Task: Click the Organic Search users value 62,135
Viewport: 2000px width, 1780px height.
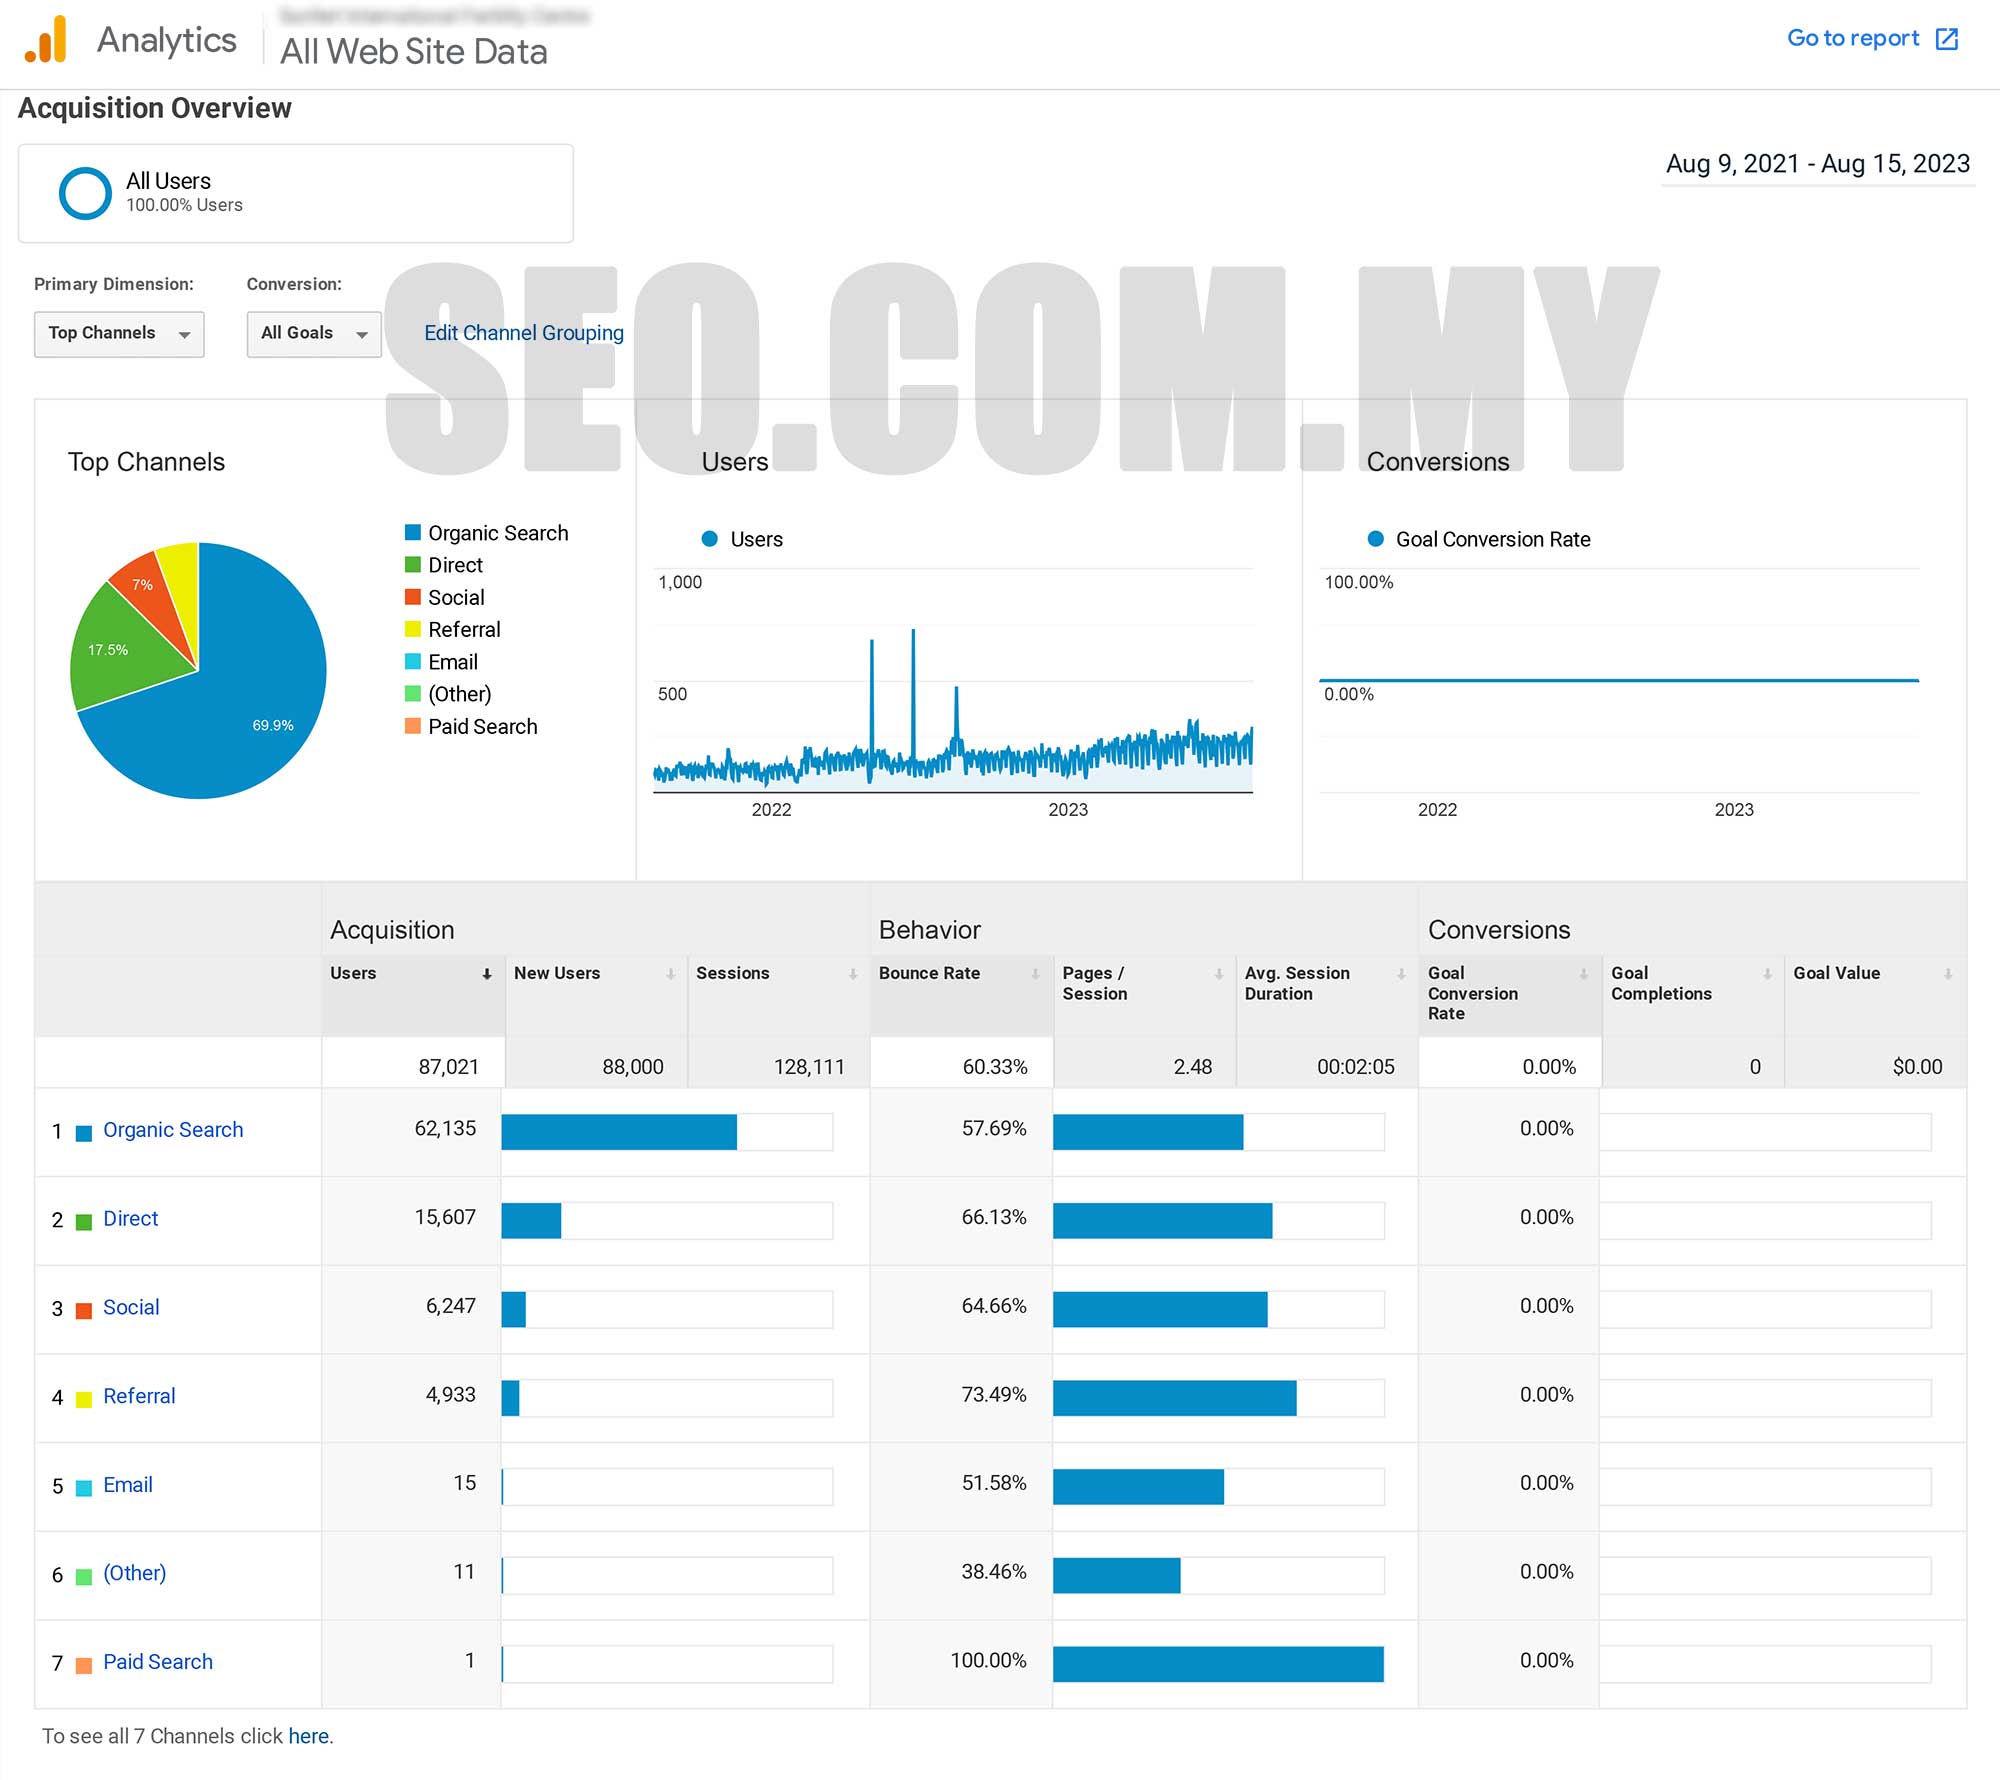Action: (x=445, y=1129)
